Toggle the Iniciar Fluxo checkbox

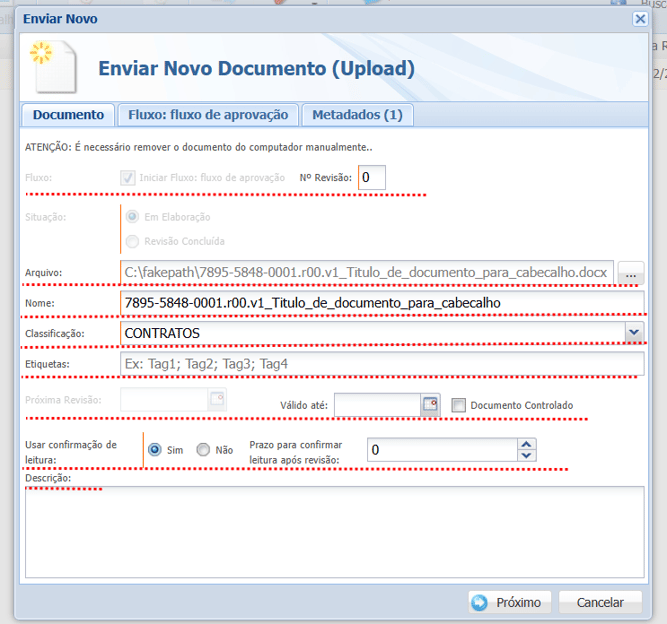128,178
